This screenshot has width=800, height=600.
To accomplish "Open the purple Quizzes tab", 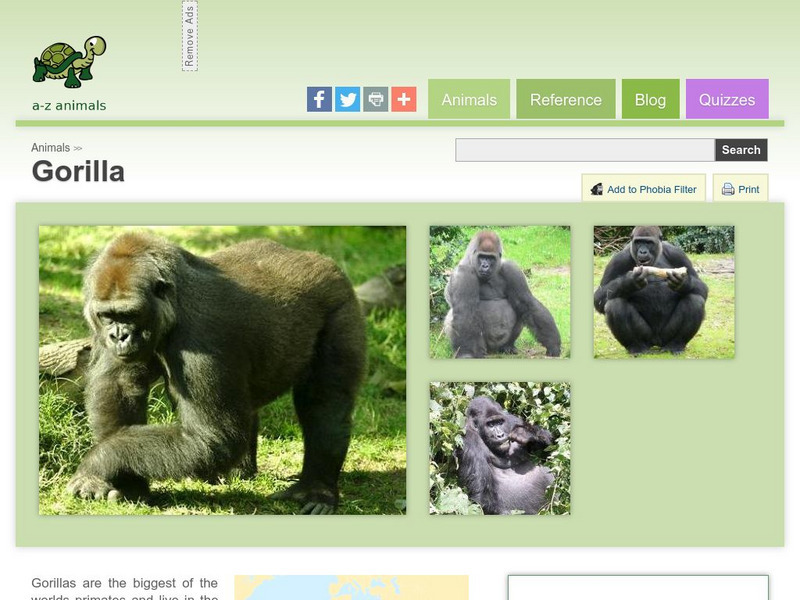I will (x=727, y=99).
